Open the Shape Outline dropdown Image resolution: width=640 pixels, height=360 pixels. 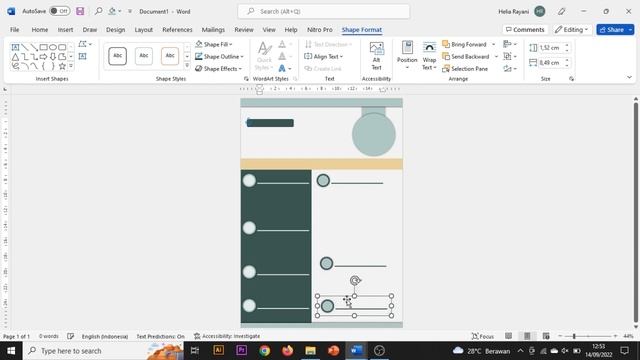(x=219, y=56)
